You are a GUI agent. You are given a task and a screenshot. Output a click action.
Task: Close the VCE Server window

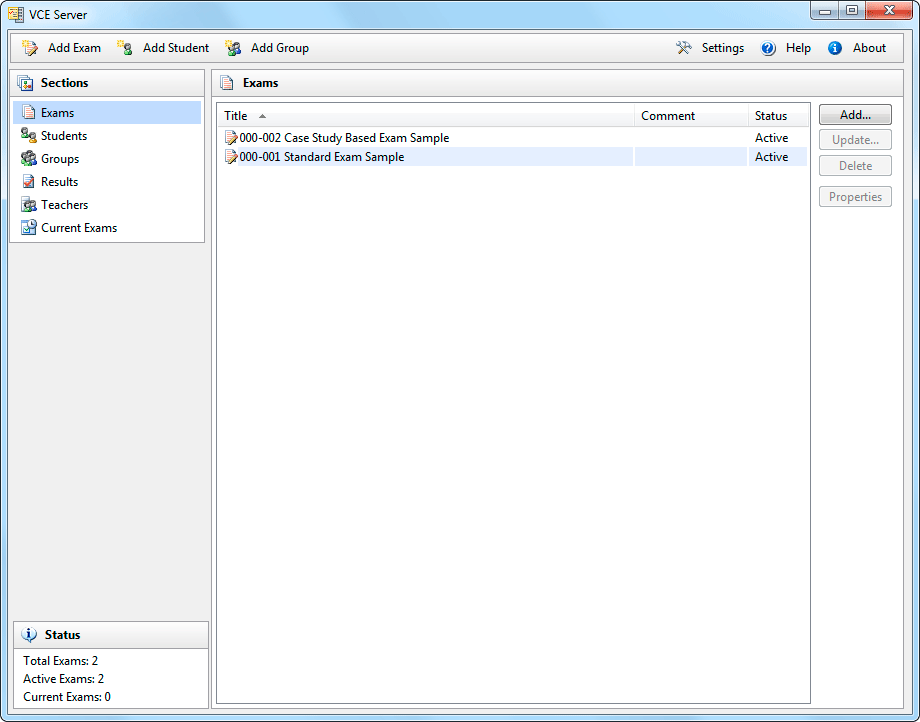pyautogui.click(x=889, y=11)
